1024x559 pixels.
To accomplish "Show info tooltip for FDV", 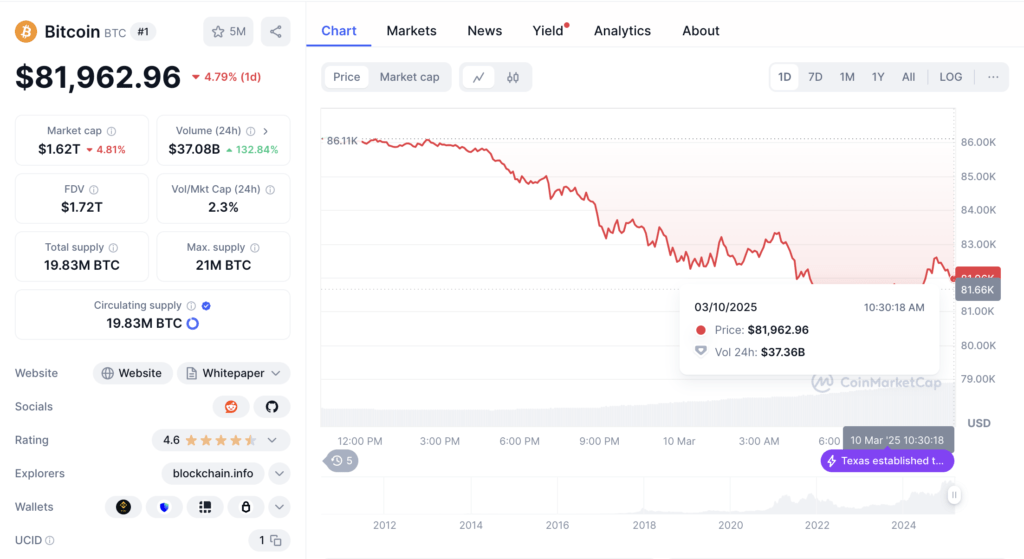I will coord(94,189).
